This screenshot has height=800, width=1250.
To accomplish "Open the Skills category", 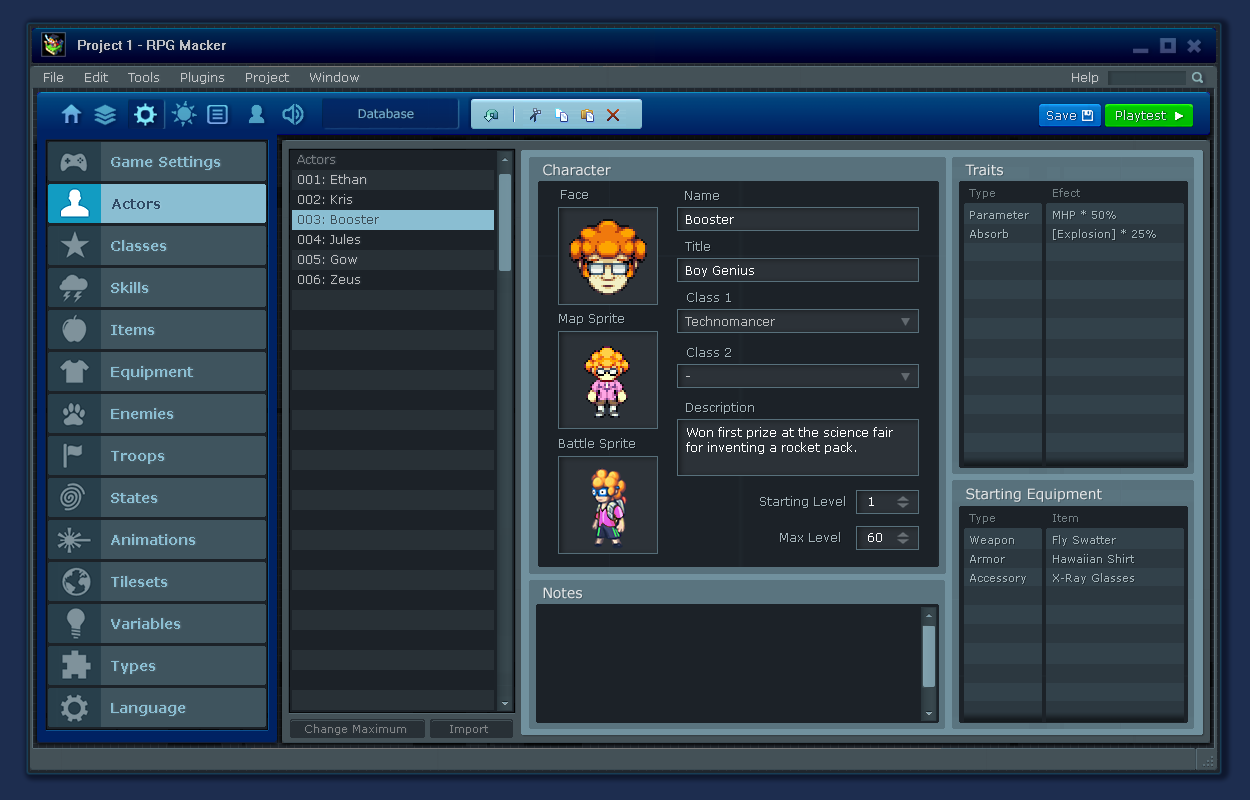I will (157, 288).
